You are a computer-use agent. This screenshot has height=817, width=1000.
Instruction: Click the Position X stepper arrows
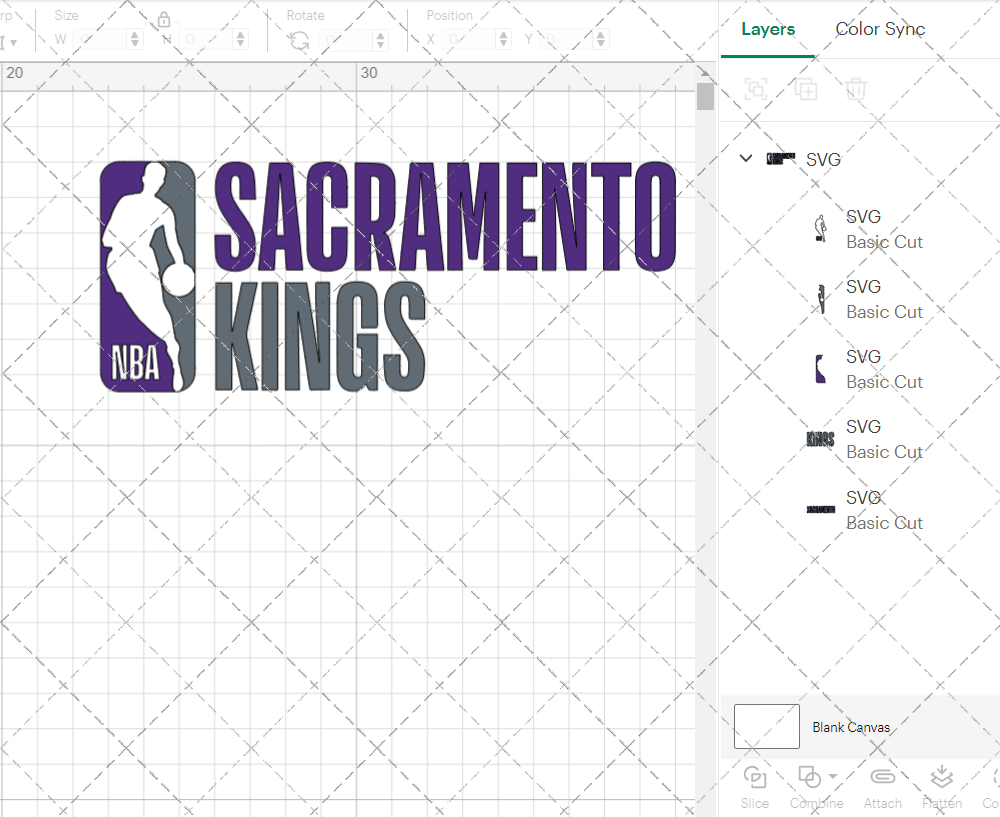(503, 40)
